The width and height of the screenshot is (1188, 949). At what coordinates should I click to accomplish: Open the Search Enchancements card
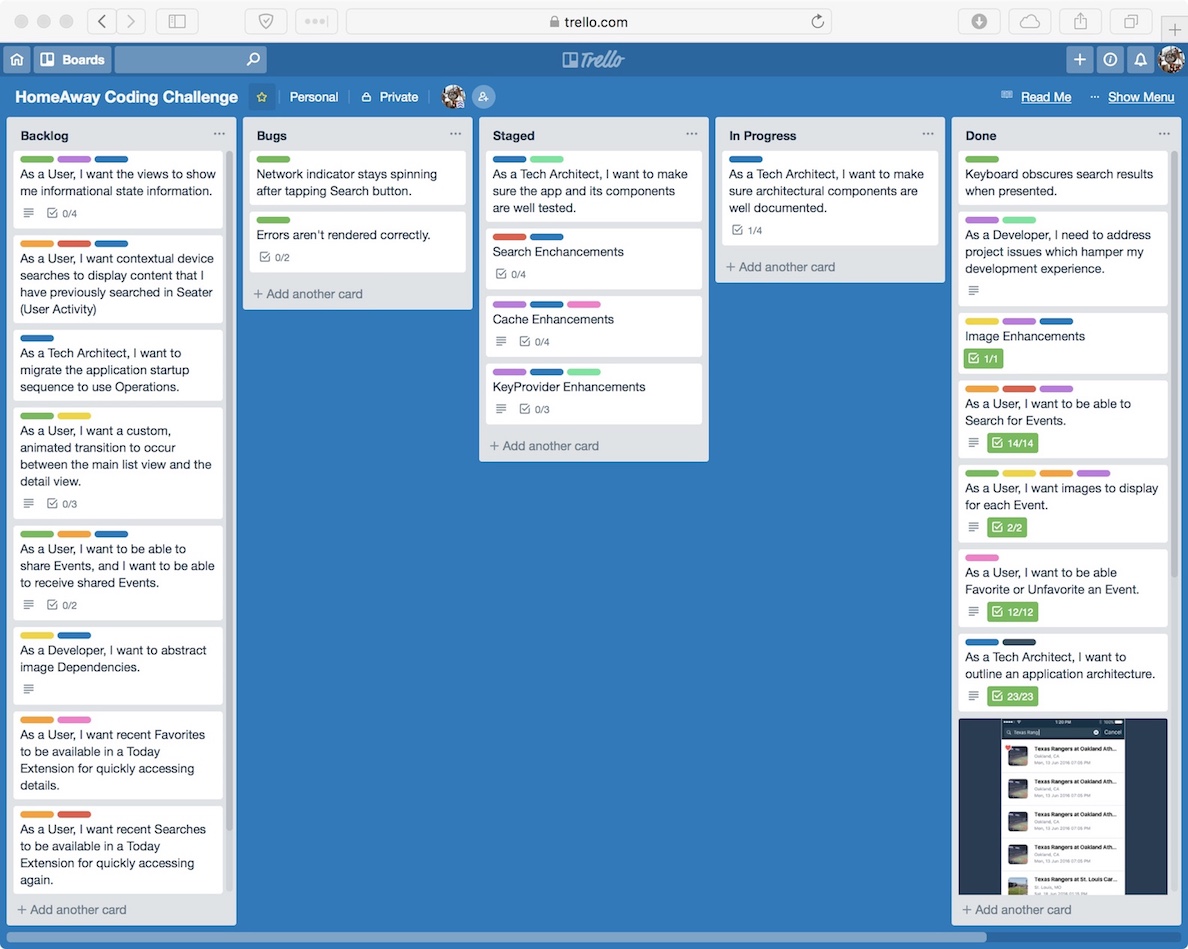coord(594,258)
